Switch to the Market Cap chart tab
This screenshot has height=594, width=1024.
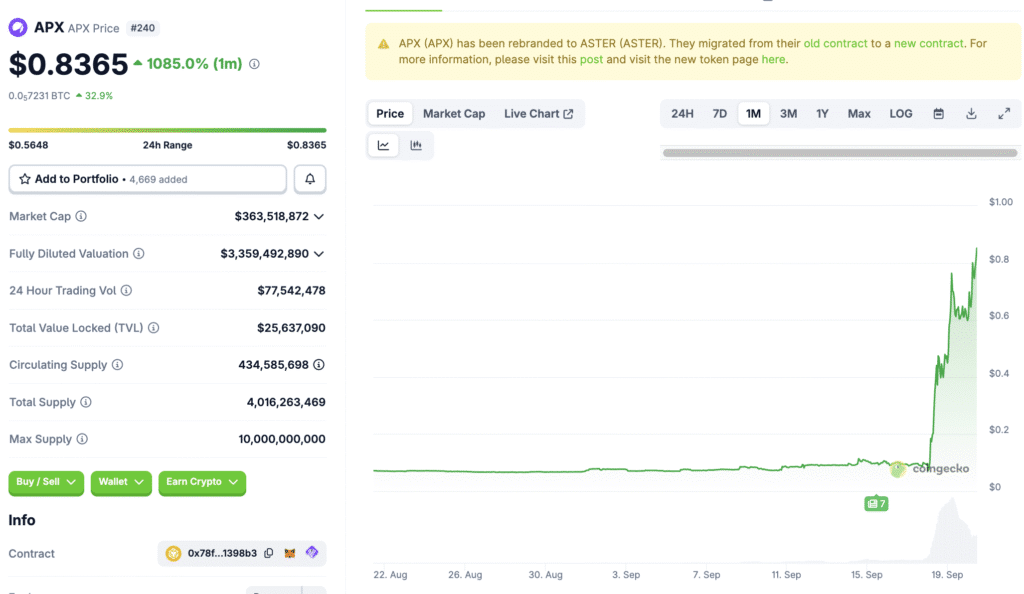pyautogui.click(x=454, y=114)
